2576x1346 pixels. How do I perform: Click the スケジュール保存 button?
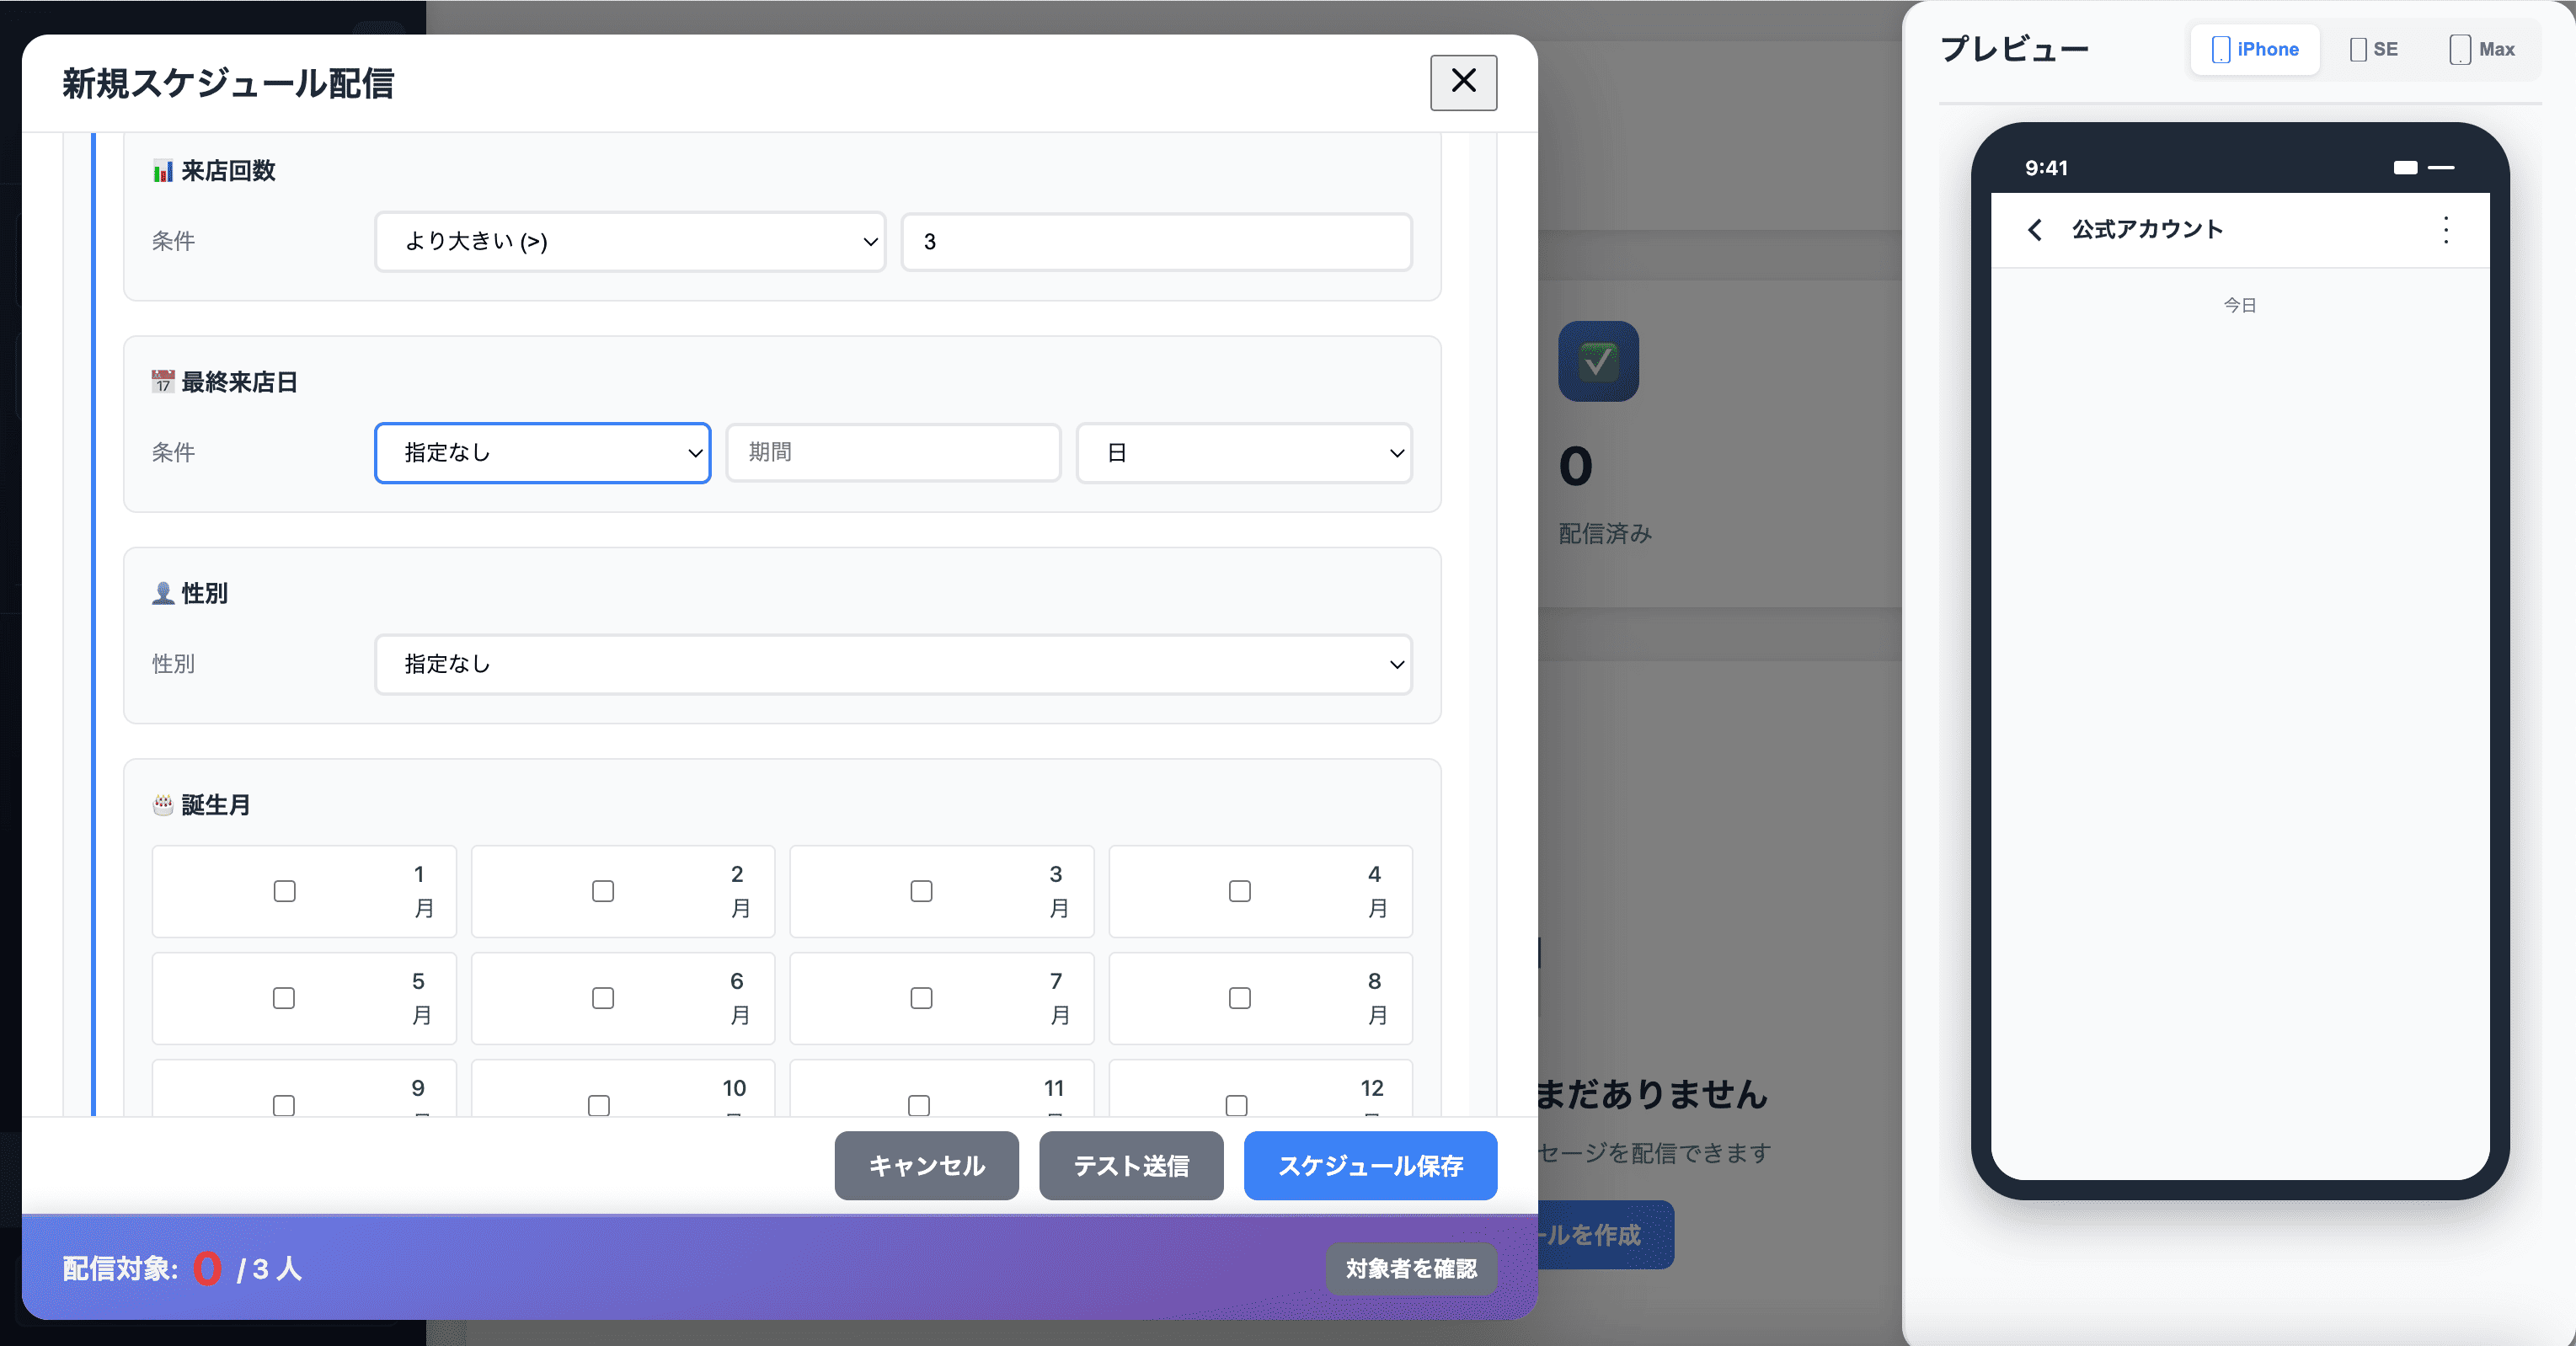coord(1370,1165)
